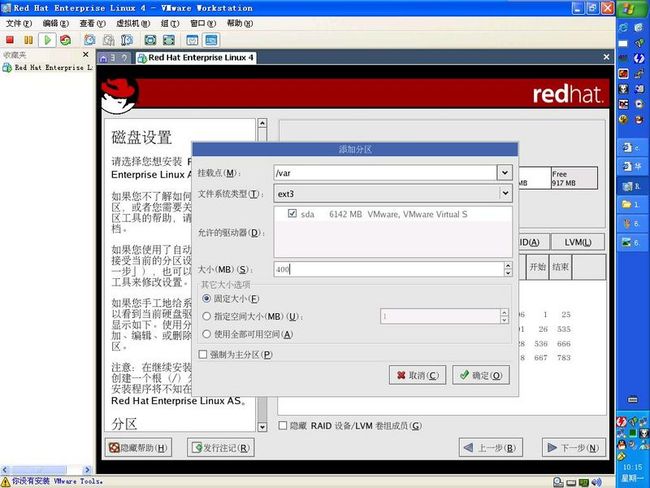Click the 结束 column header
650x488 pixels.
560,267
